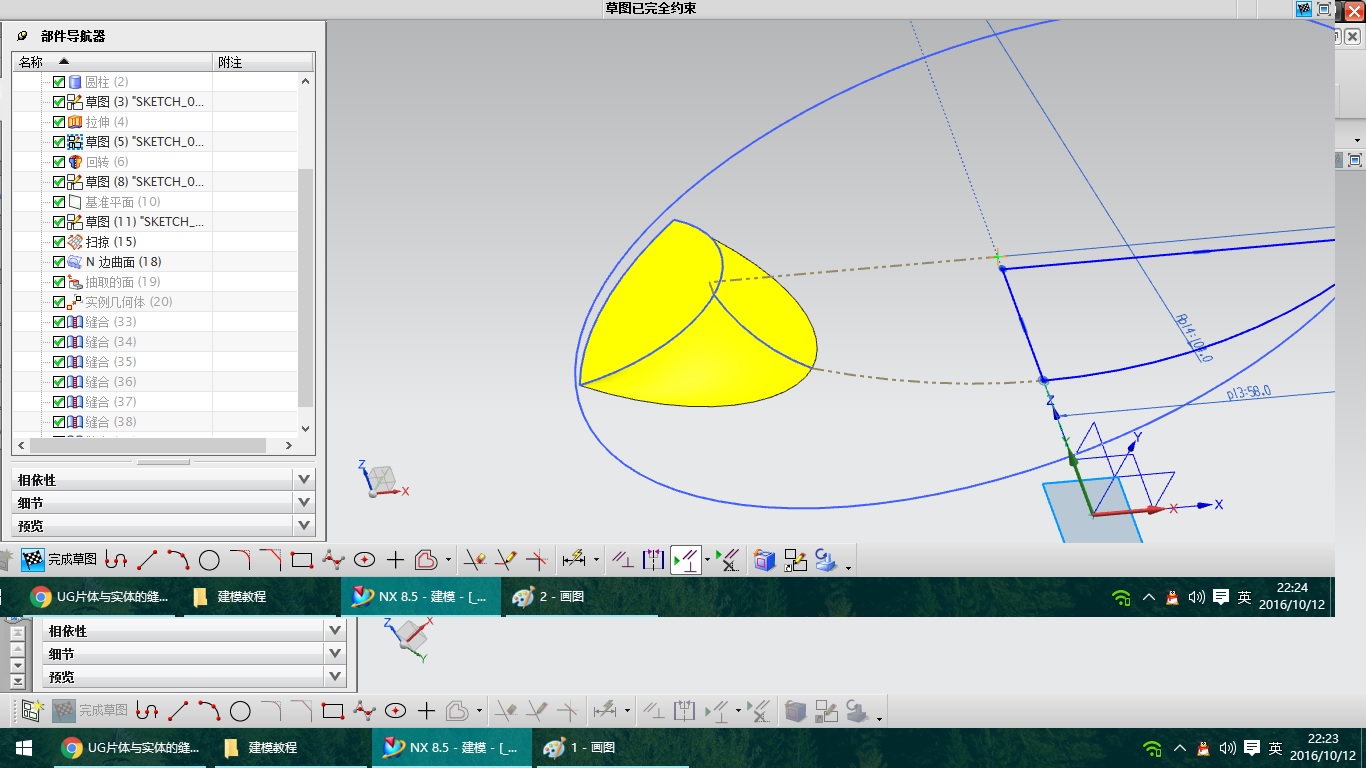Open the dimensions dropdown in the greyed-out lower toolbar
Screen dimensions: 1366x768
[627, 712]
